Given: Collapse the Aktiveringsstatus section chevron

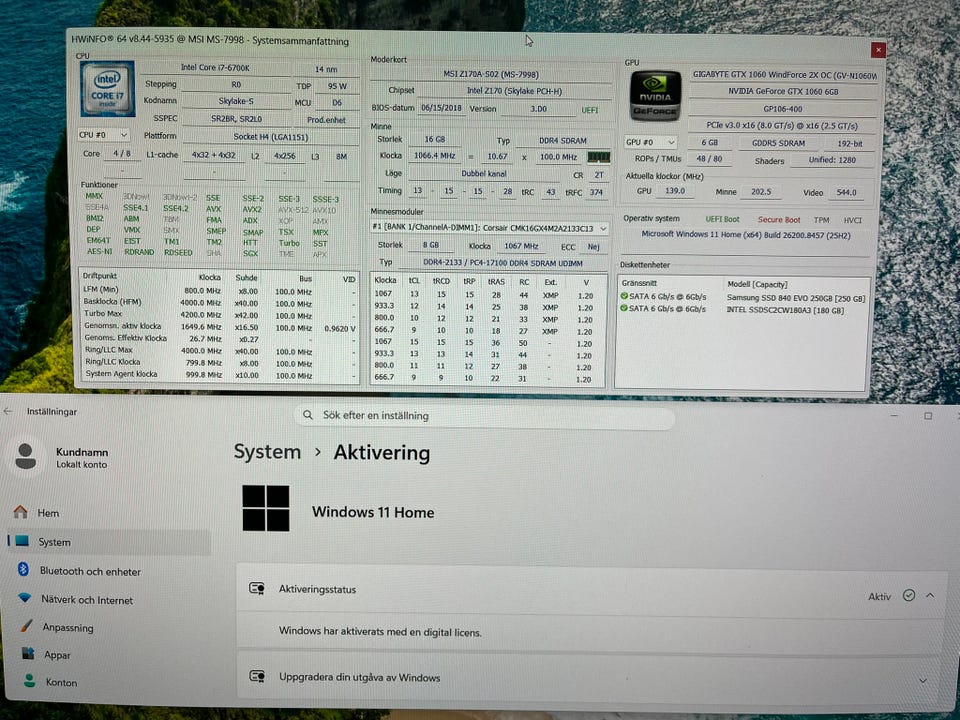Looking at the screenshot, I should pos(930,595).
